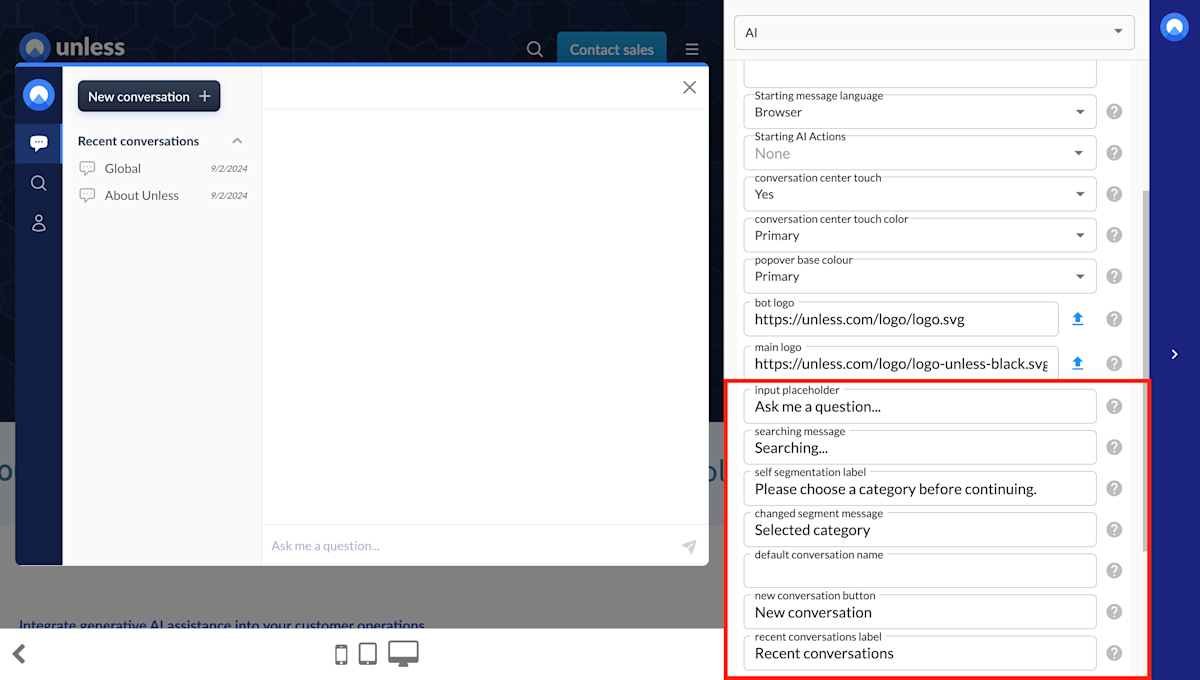This screenshot has height=680, width=1200.
Task: Upload a new bot logo via the upload icon
Action: tap(1078, 318)
